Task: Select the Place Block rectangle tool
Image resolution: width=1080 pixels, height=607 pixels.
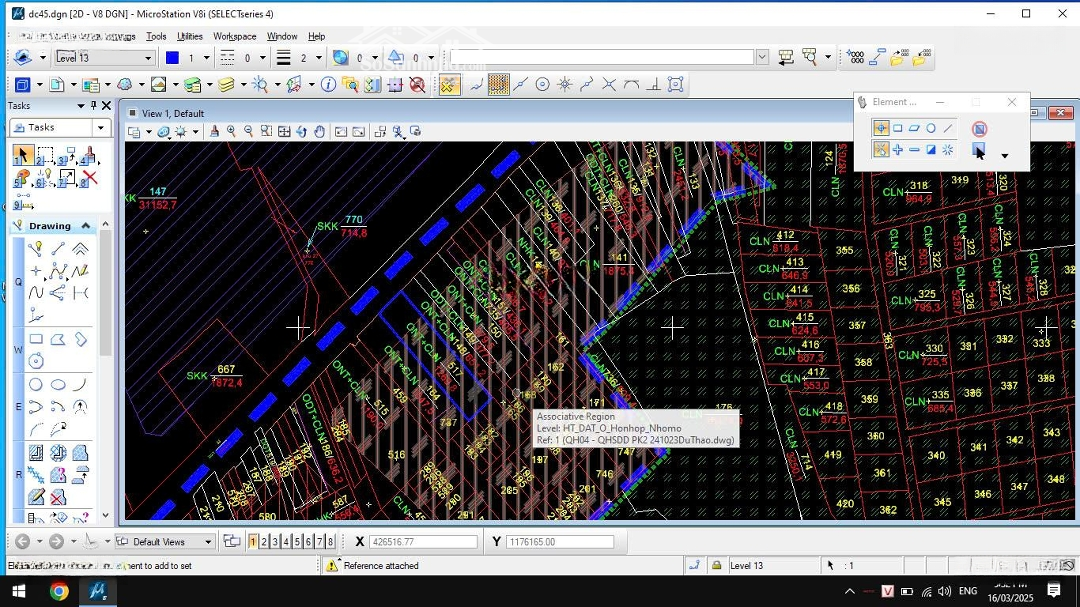Action: tap(36, 340)
